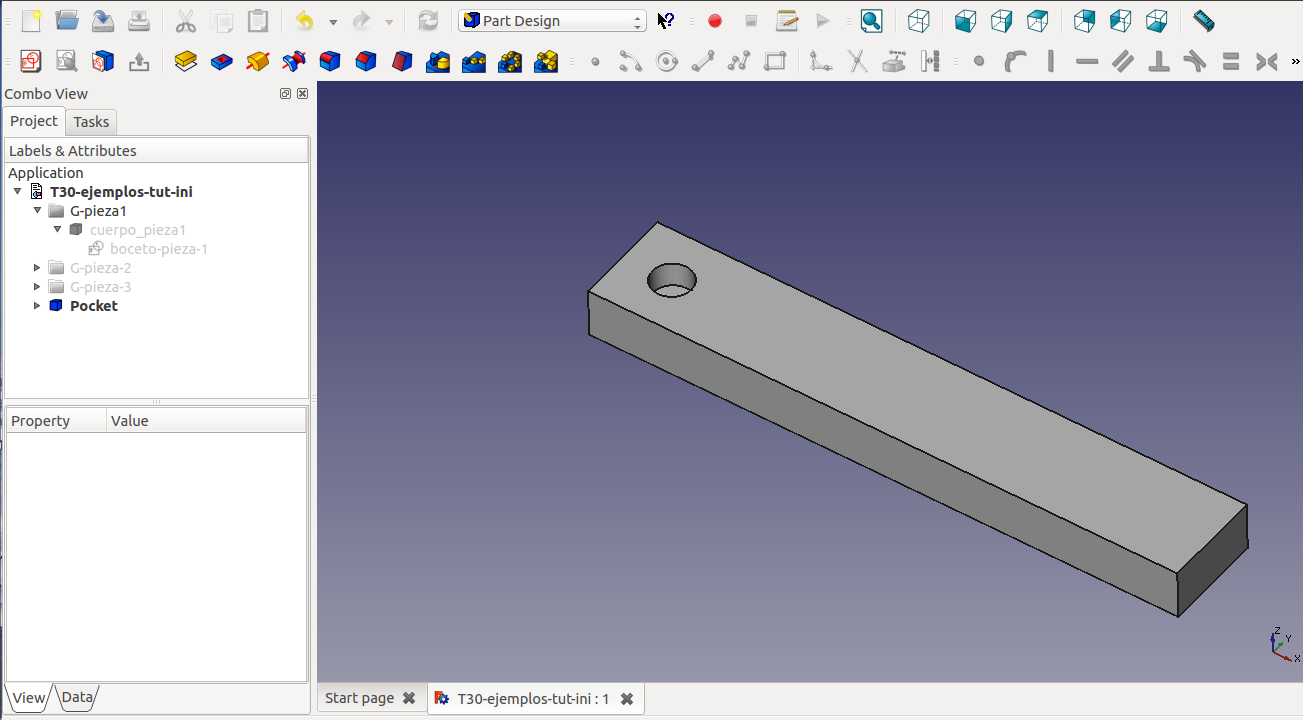Screen dimensions: 1303x720
Task: Switch to the Data property tab
Action: pyautogui.click(x=77, y=698)
